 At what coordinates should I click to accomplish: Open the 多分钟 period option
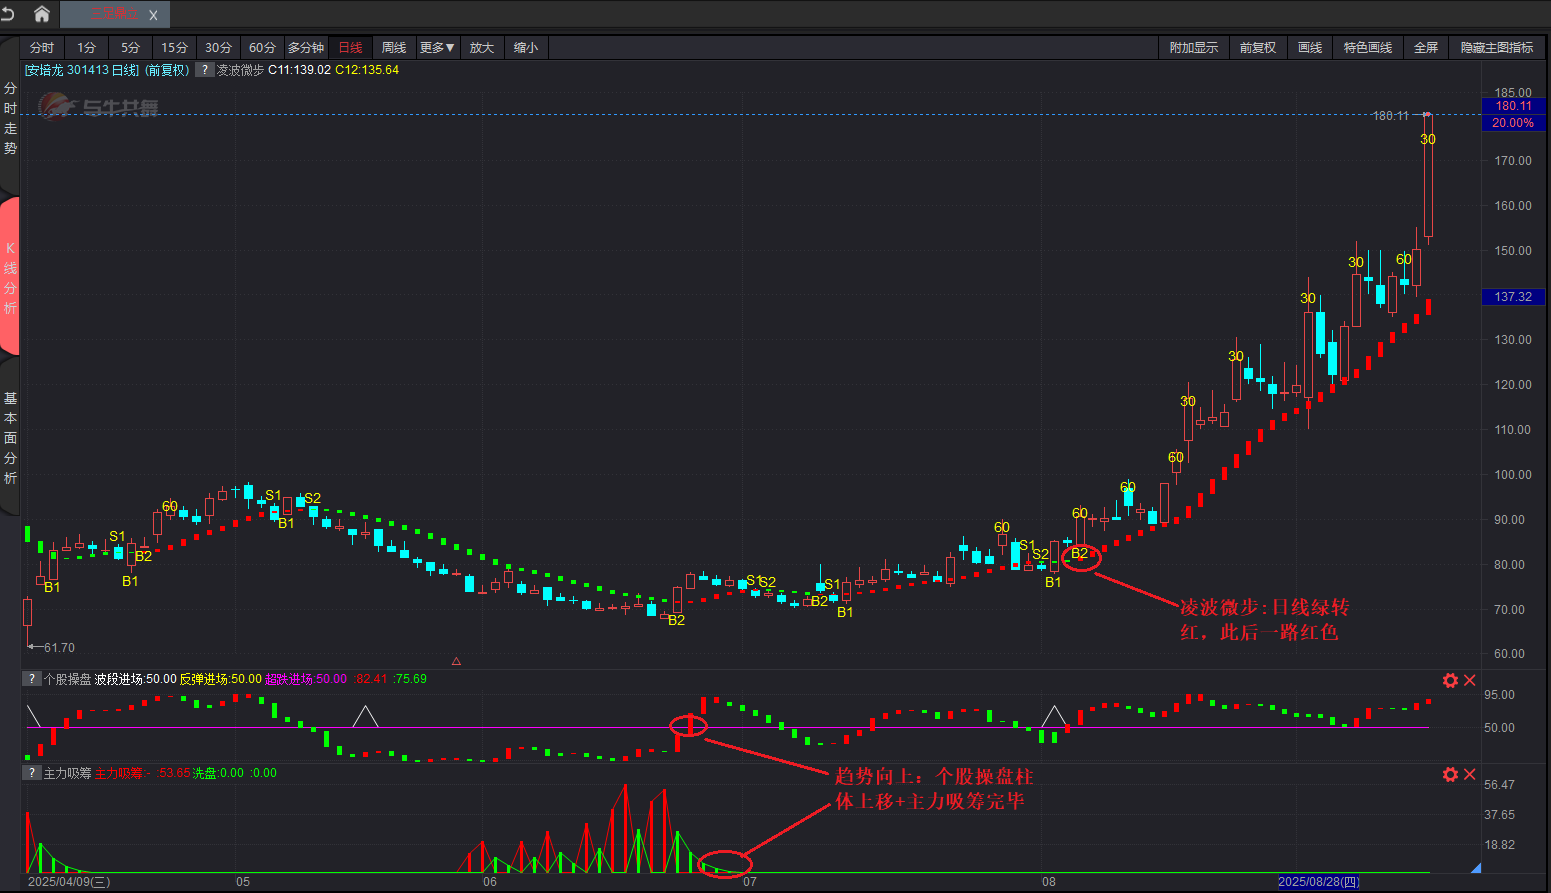pos(306,48)
